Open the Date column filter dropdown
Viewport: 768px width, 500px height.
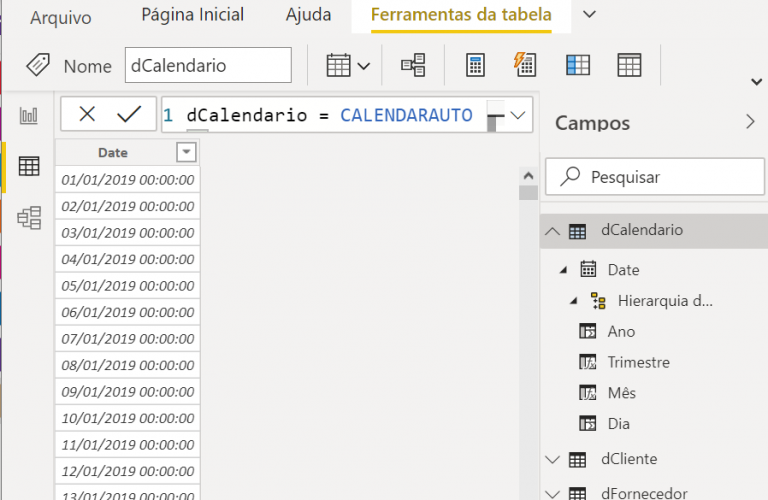click(185, 152)
